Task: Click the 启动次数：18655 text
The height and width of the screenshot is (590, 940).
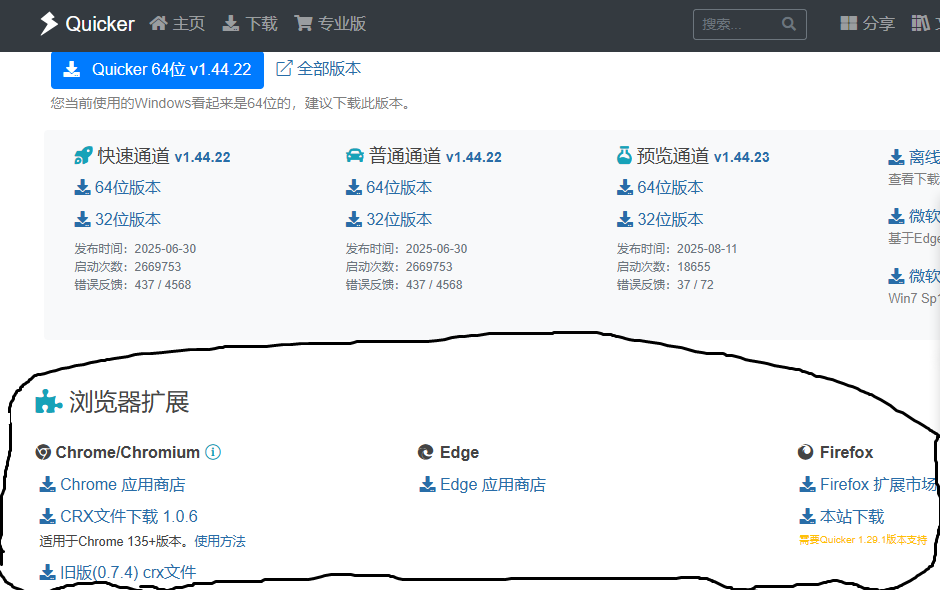Action: tap(664, 267)
